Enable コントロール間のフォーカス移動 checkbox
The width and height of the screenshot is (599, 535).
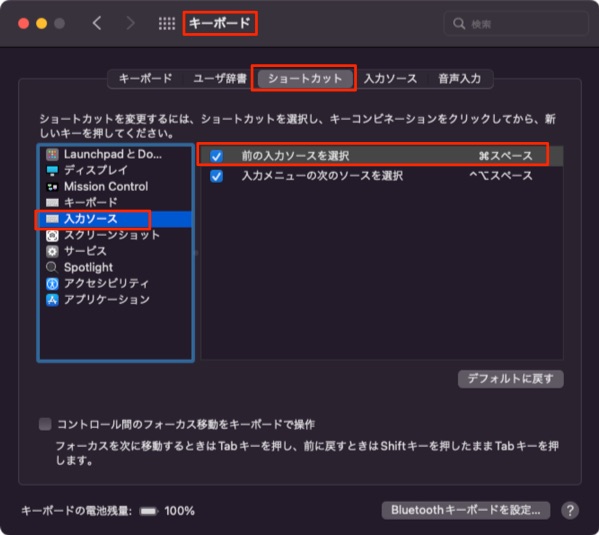coord(45,424)
